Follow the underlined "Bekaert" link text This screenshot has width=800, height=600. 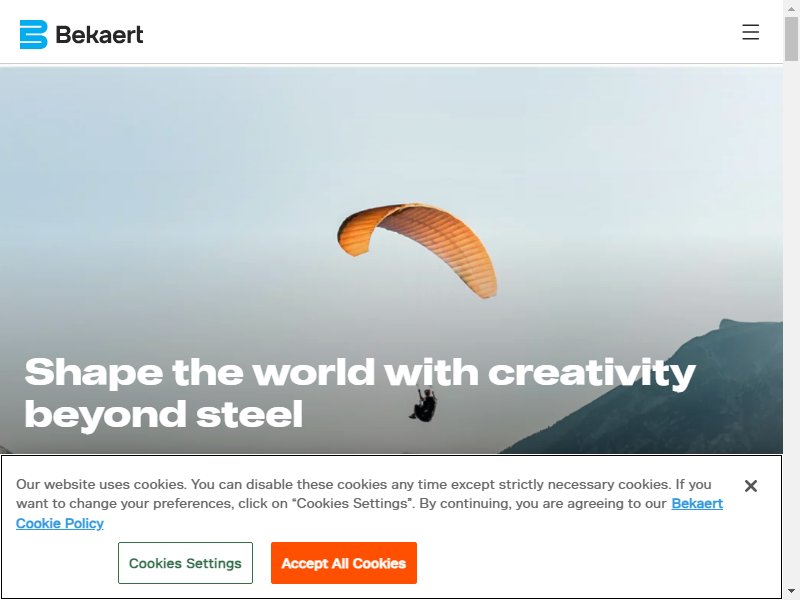(x=697, y=504)
